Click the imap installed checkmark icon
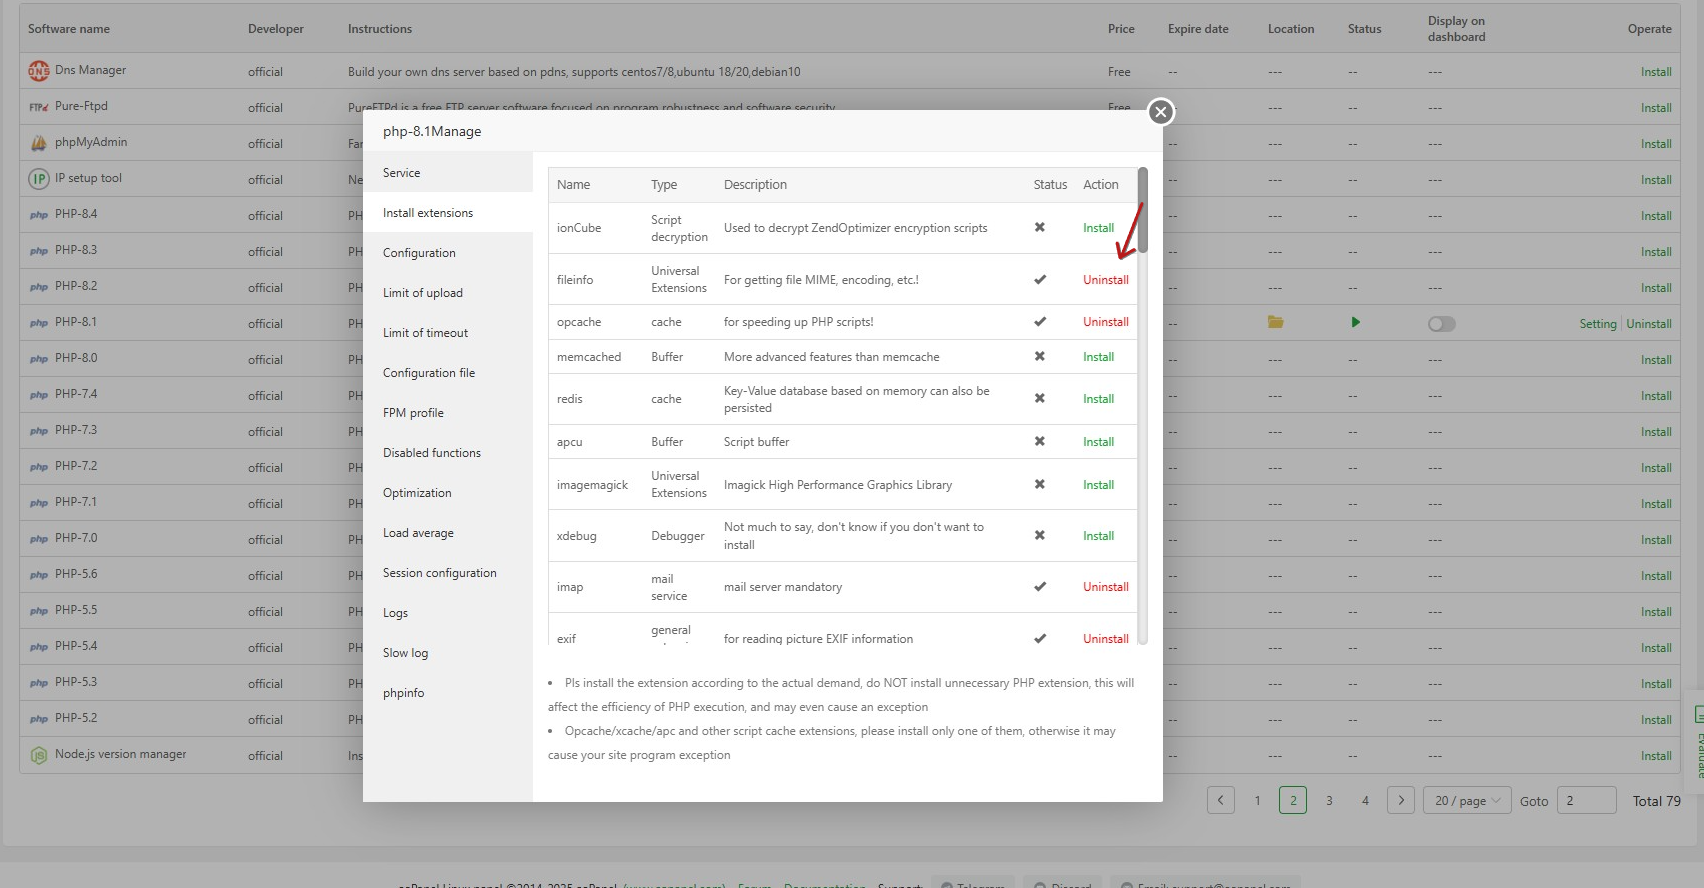The image size is (1704, 888). pyautogui.click(x=1040, y=586)
